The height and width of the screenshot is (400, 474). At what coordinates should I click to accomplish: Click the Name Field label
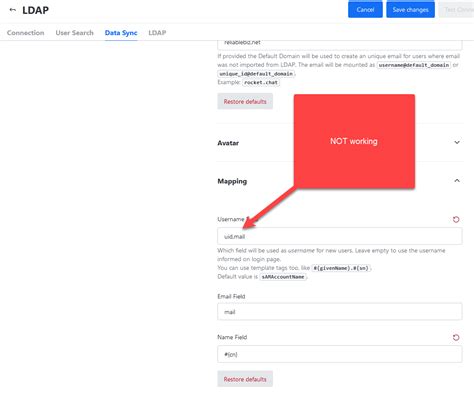tap(232, 337)
